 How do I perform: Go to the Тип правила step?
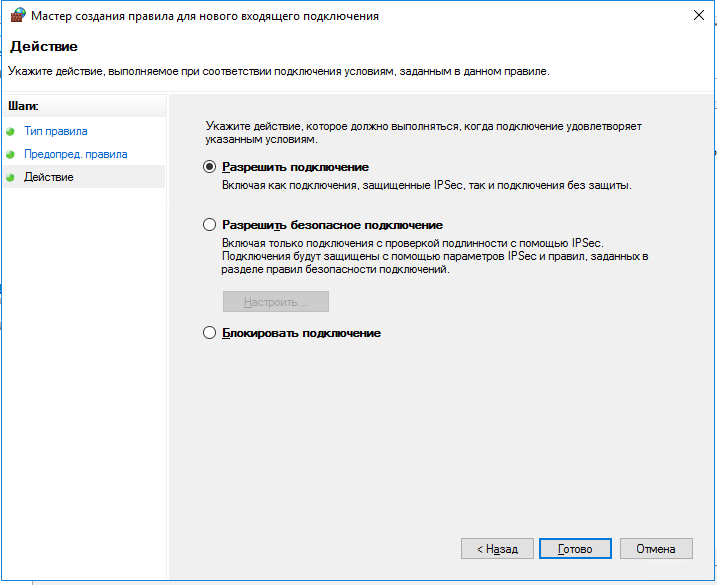point(55,131)
